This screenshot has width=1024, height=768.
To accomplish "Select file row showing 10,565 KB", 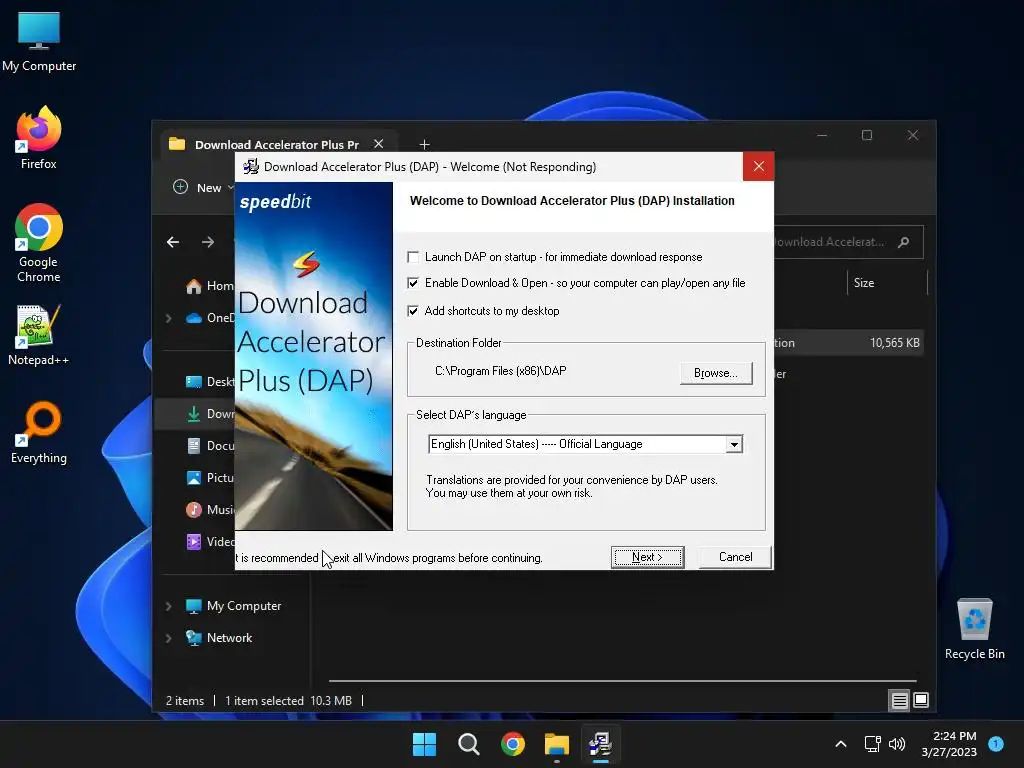I will pyautogui.click(x=849, y=343).
